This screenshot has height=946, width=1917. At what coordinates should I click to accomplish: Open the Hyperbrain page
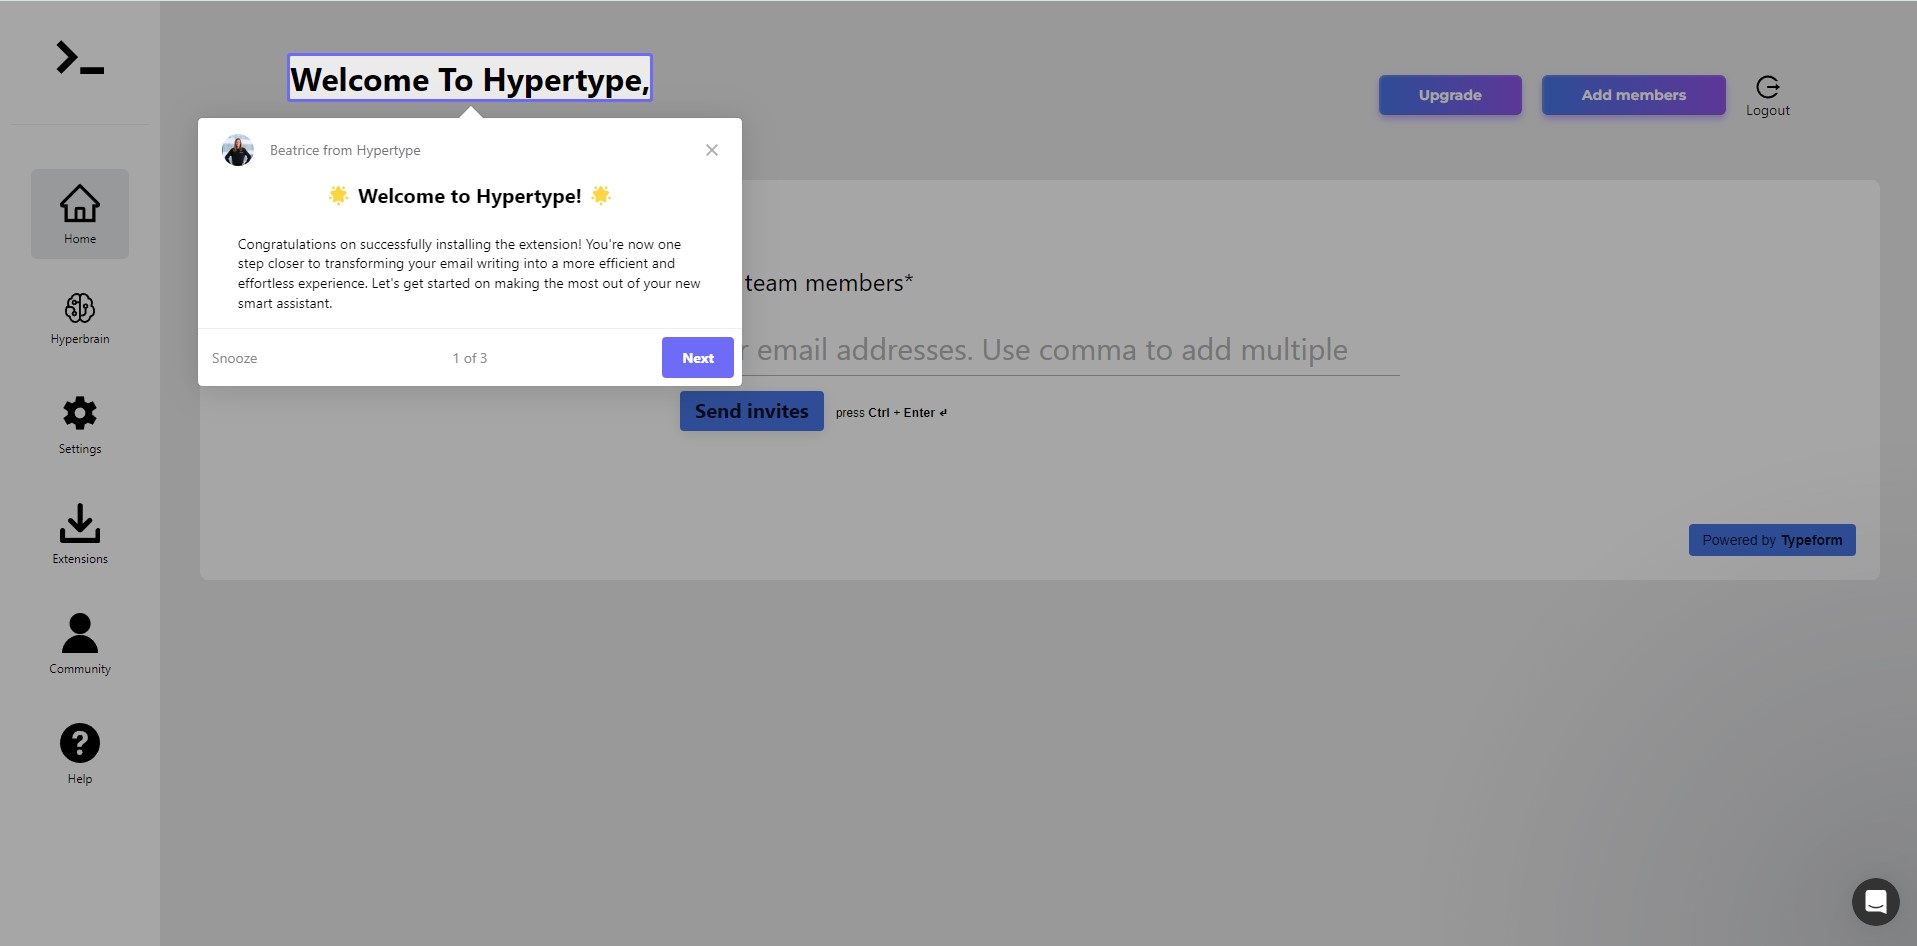(80, 319)
